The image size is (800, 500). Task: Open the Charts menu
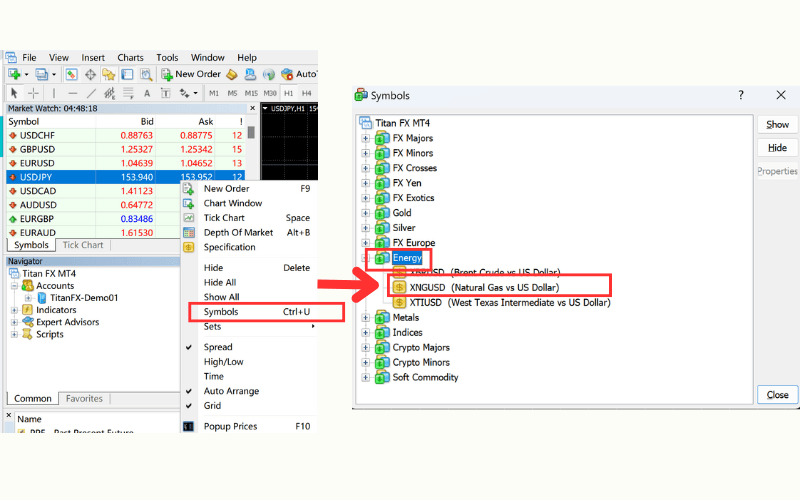click(x=130, y=58)
